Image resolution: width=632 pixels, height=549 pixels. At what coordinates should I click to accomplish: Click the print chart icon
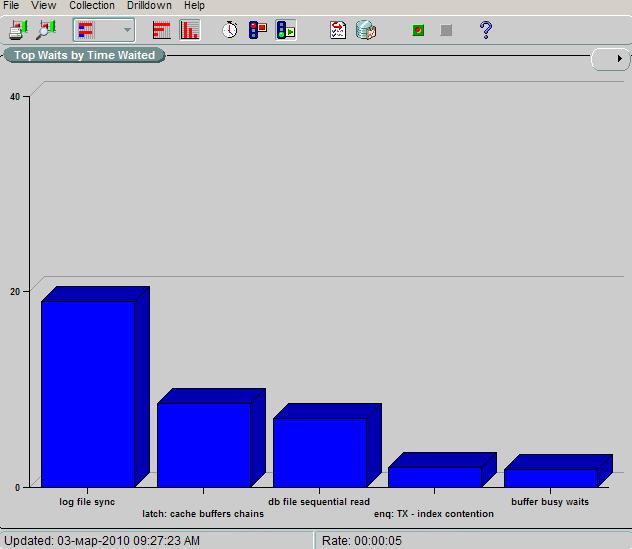pyautogui.click(x=18, y=30)
